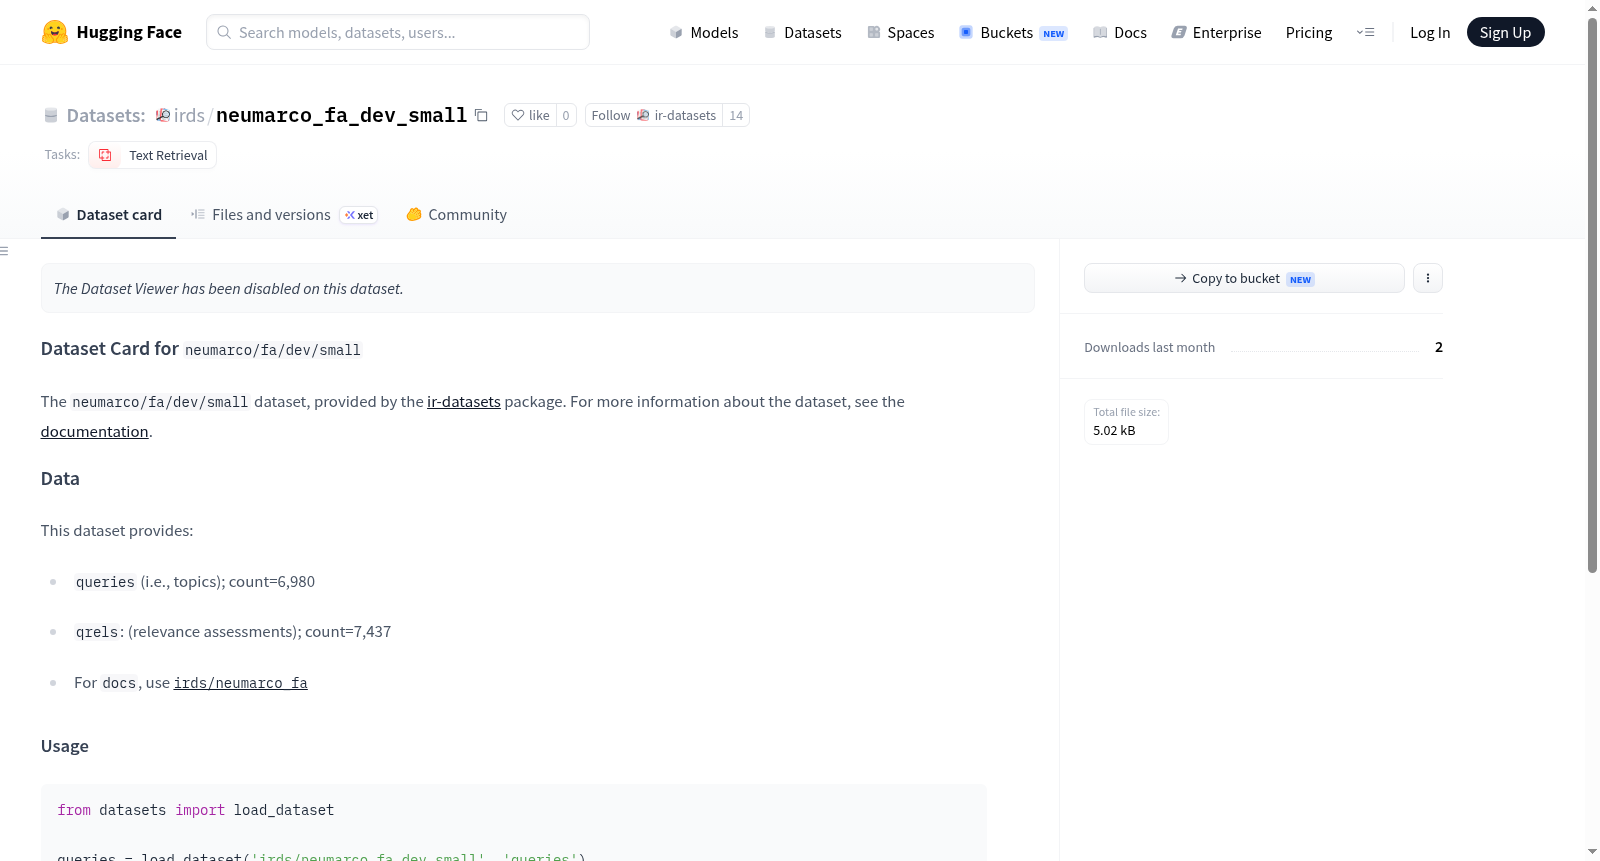This screenshot has width=1600, height=861.
Task: Open the Datasets page
Action: coord(803,32)
